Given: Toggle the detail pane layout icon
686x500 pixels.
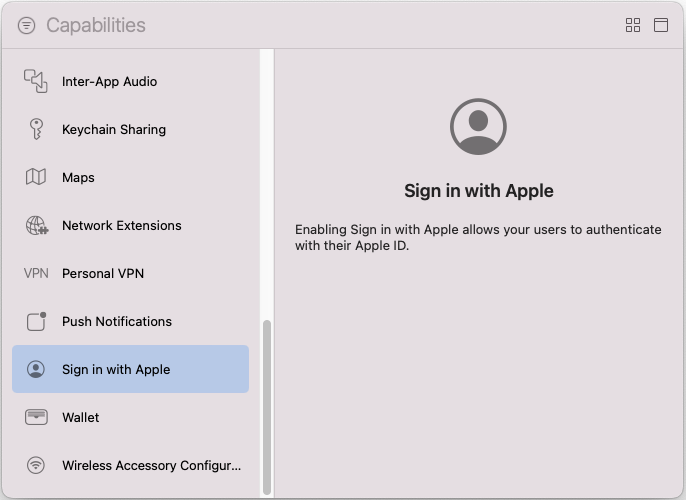Looking at the screenshot, I should pyautogui.click(x=661, y=25).
